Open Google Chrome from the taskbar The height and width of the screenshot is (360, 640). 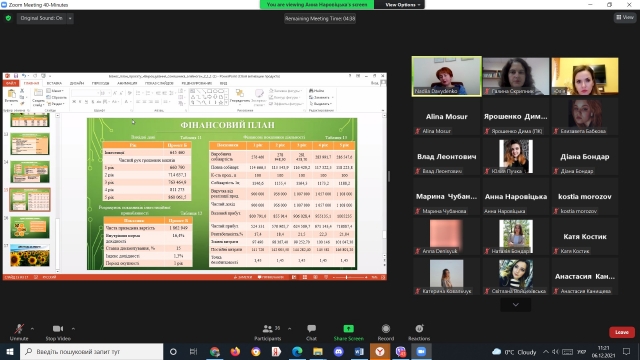point(215,351)
